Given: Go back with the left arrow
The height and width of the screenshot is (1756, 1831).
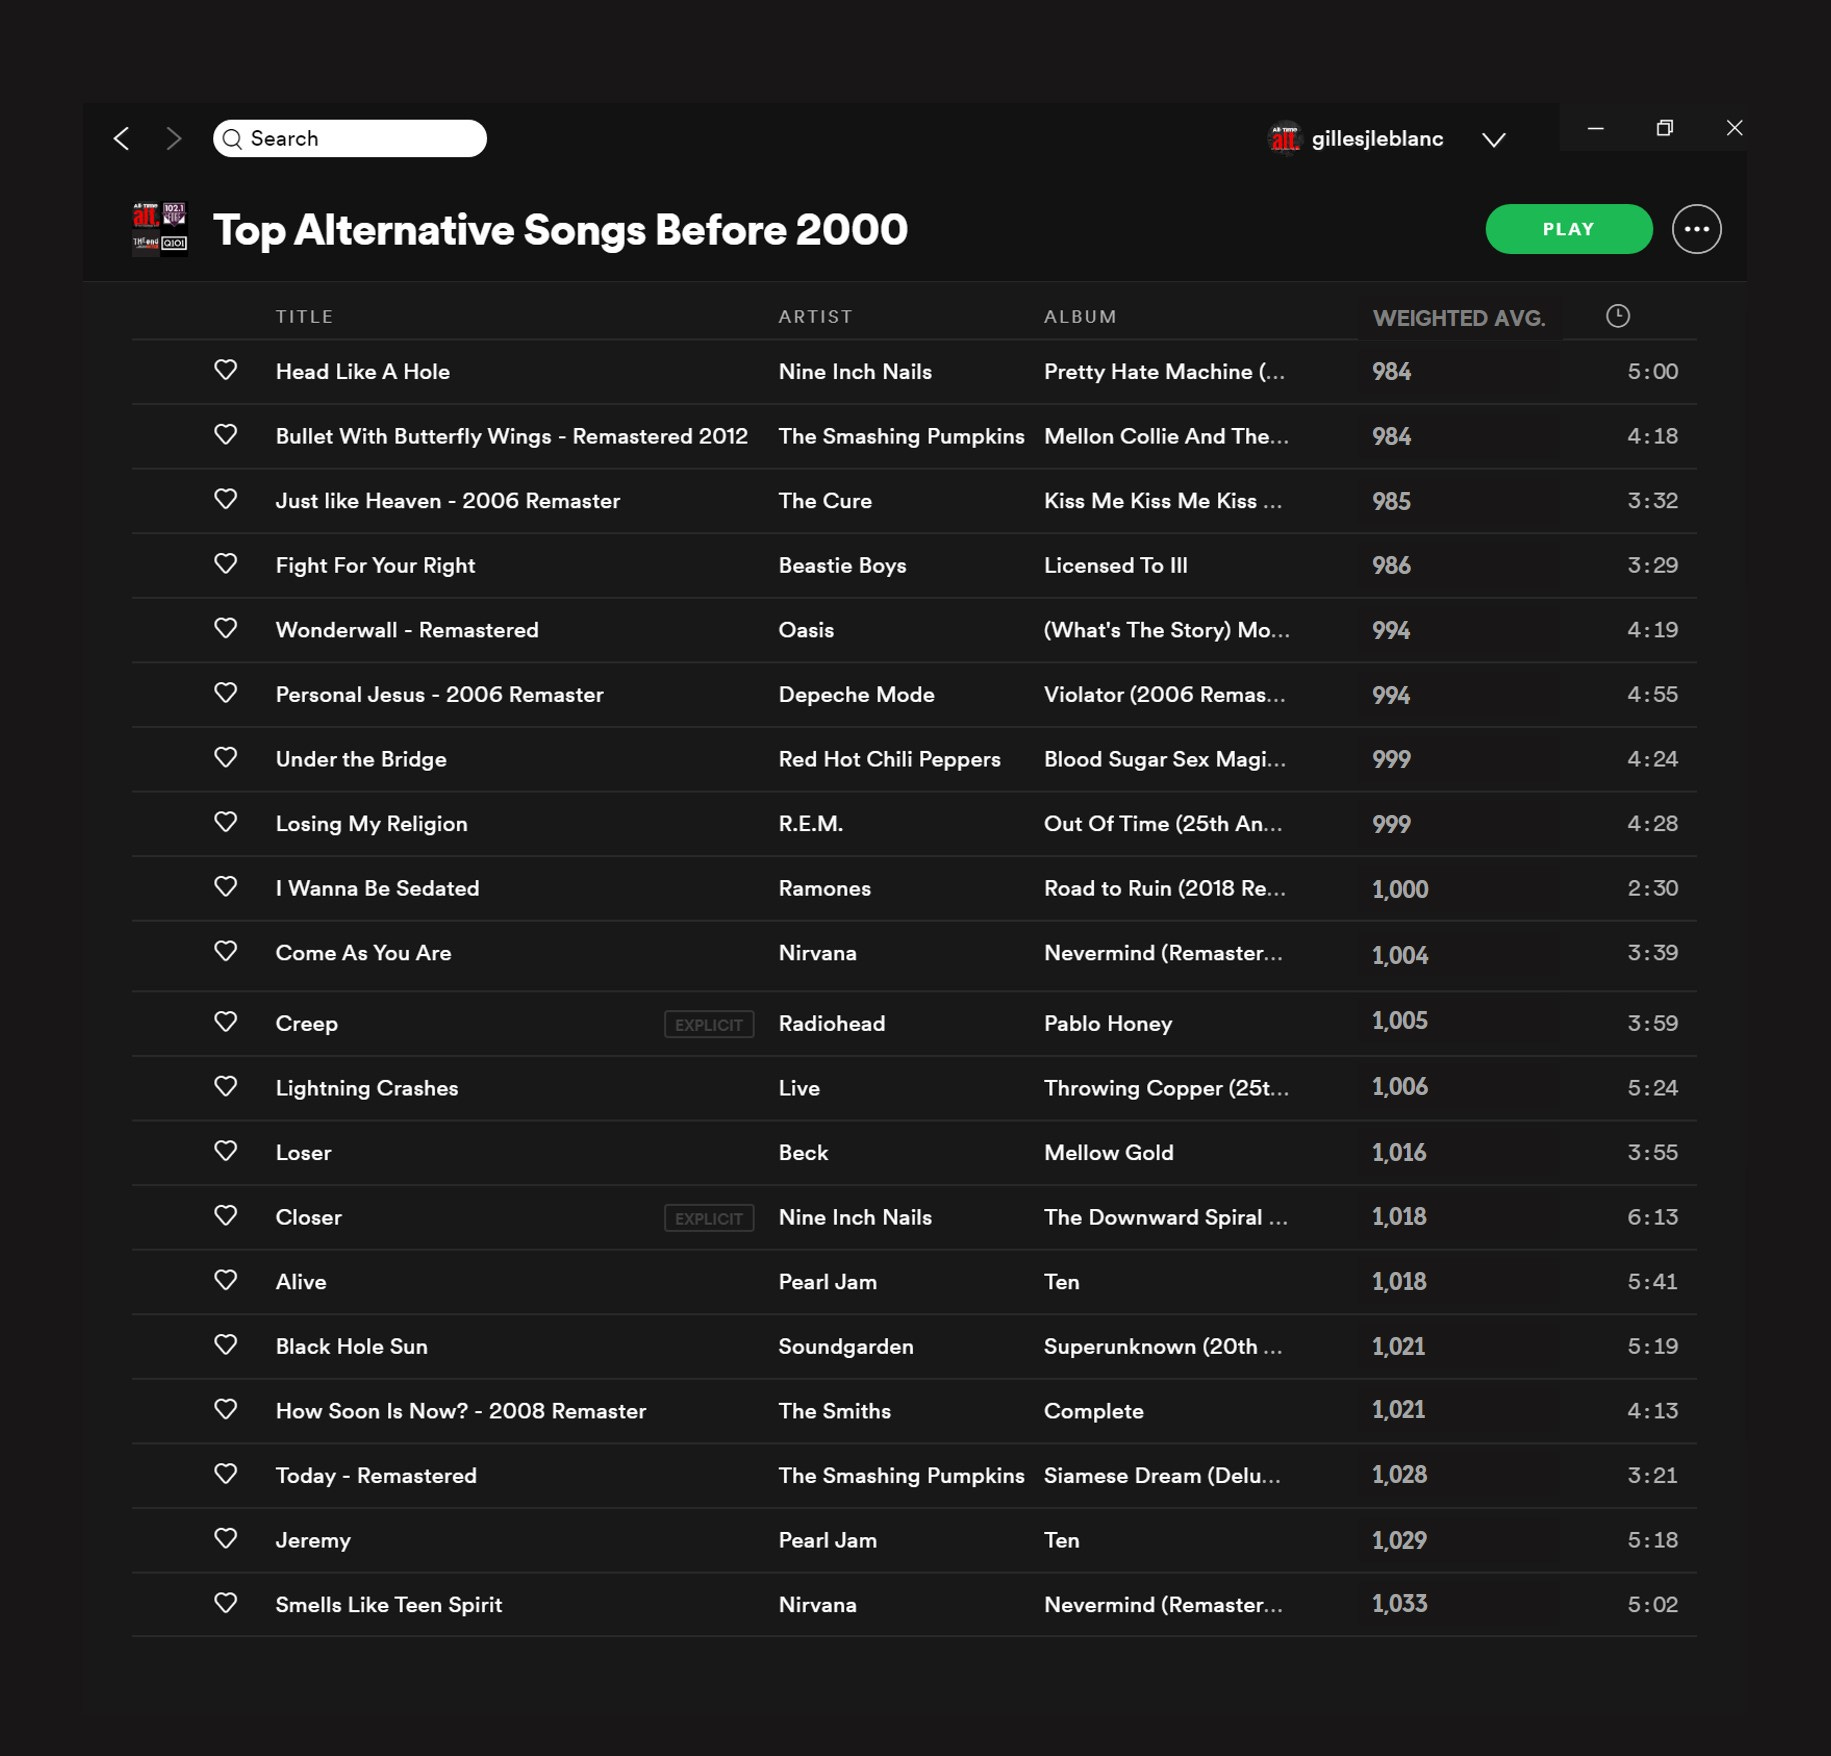Looking at the screenshot, I should [121, 138].
